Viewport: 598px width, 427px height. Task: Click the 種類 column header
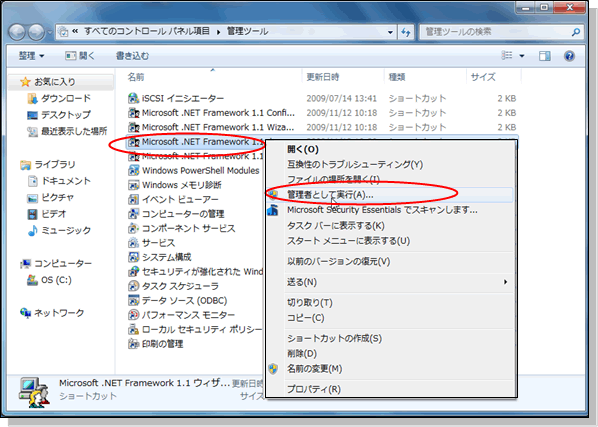[397, 77]
